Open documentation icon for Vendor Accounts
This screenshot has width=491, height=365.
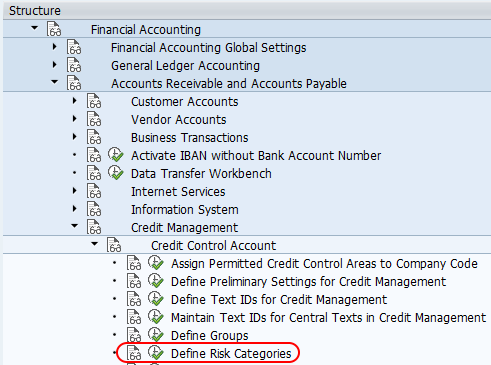[94, 119]
